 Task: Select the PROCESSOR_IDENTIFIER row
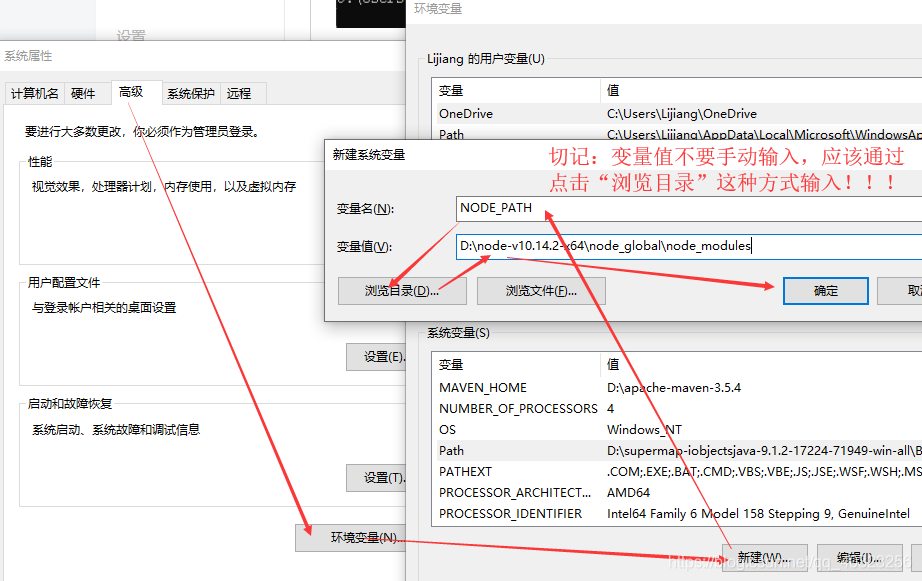click(677, 514)
